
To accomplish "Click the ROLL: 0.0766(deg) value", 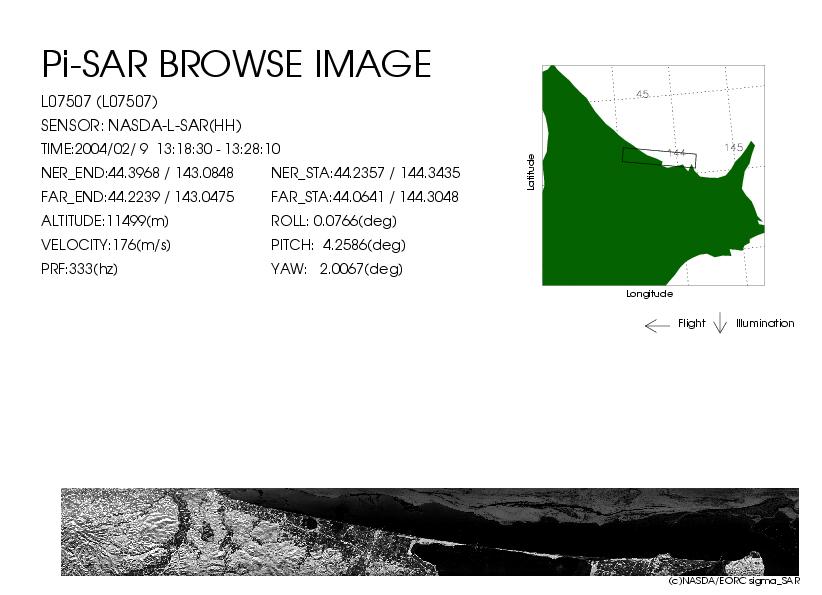I will [334, 221].
